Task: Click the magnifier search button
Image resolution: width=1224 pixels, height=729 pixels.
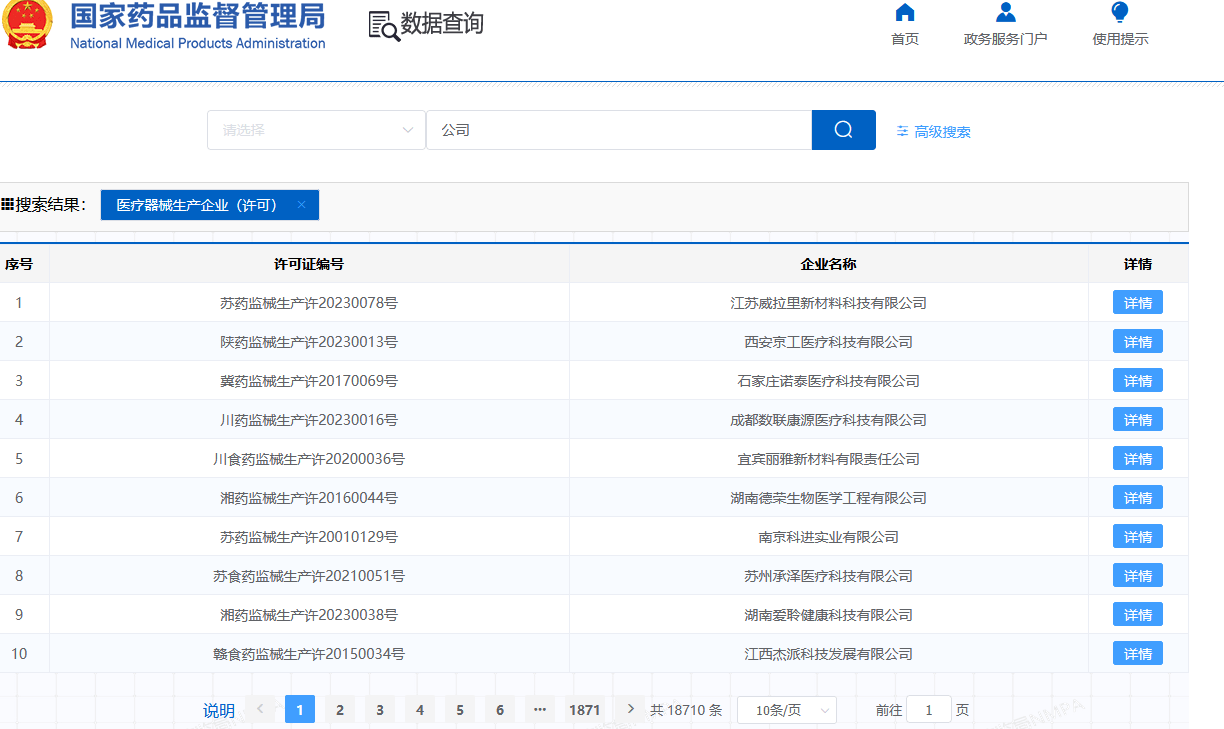Action: [842, 130]
